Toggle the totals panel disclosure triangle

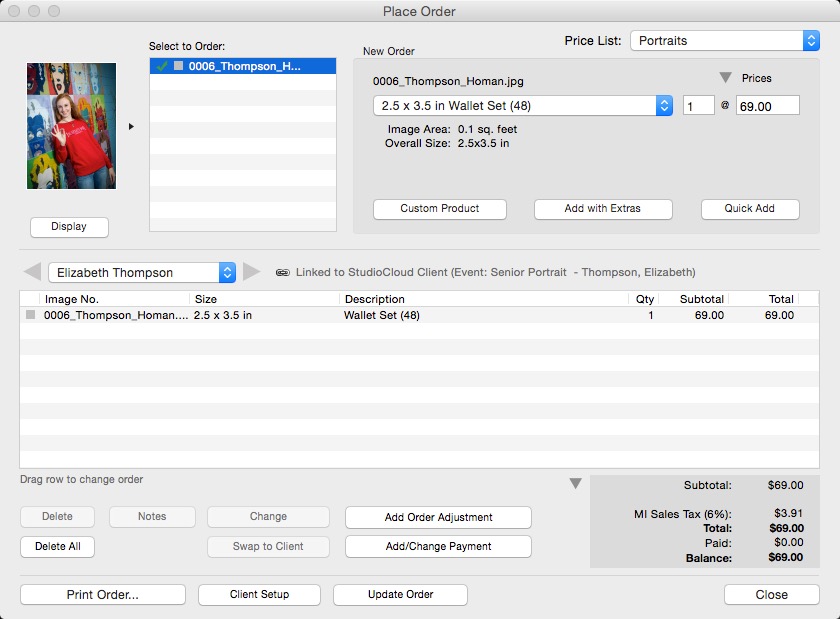[x=575, y=484]
